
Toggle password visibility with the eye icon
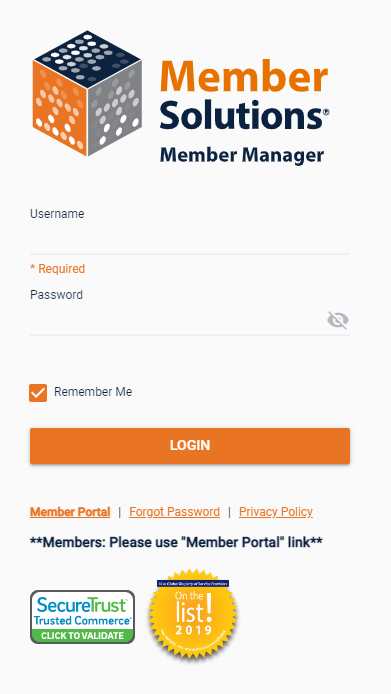(x=338, y=320)
